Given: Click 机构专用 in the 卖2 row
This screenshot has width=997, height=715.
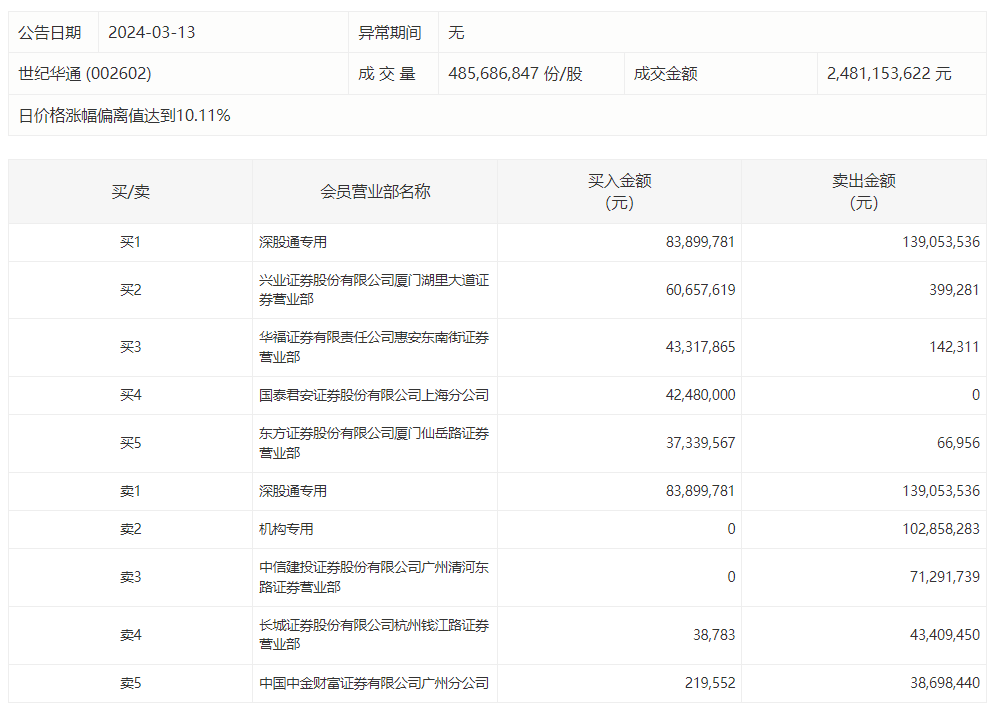Looking at the screenshot, I should (286, 529).
